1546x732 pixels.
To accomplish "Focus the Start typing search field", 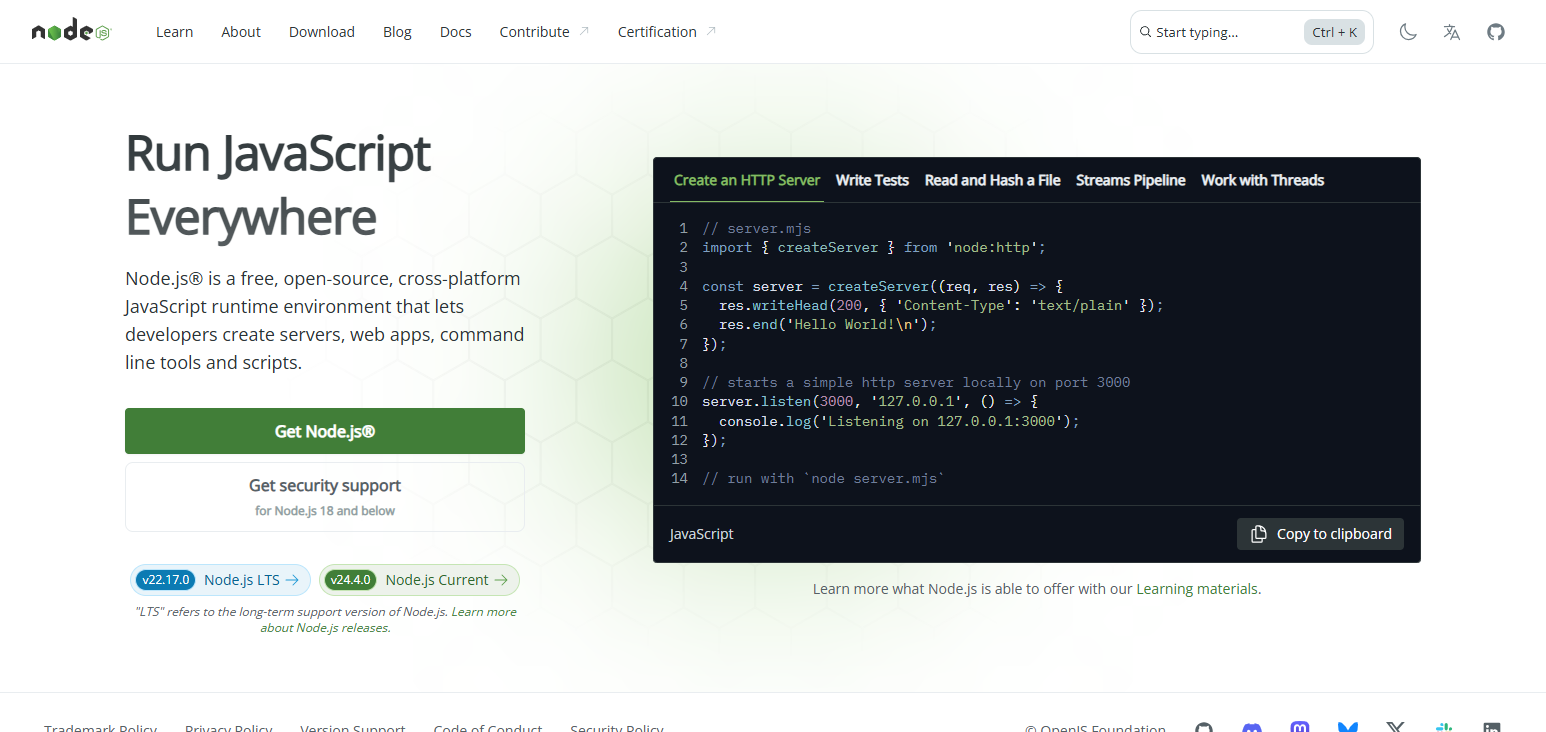I will click(1251, 32).
